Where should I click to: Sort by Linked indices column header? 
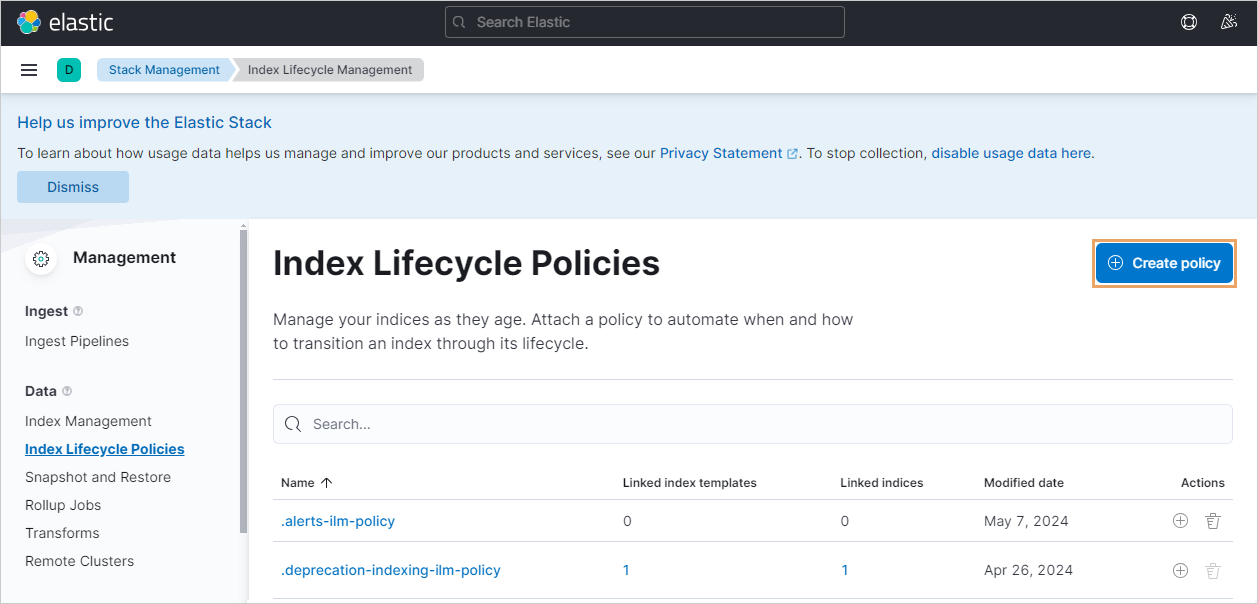[881, 483]
